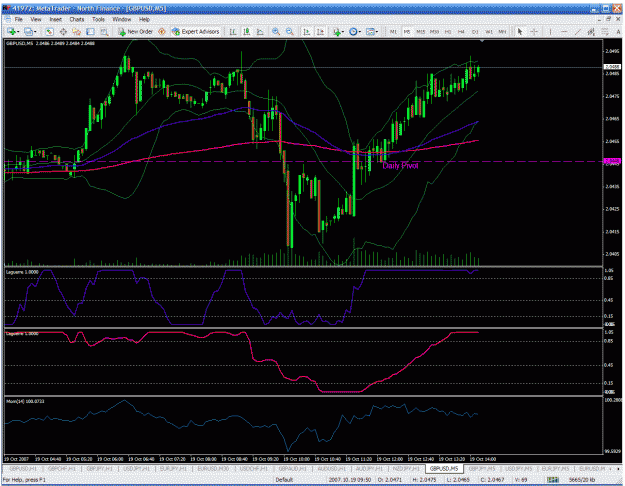Set timeframe to MN monthly

502,31
